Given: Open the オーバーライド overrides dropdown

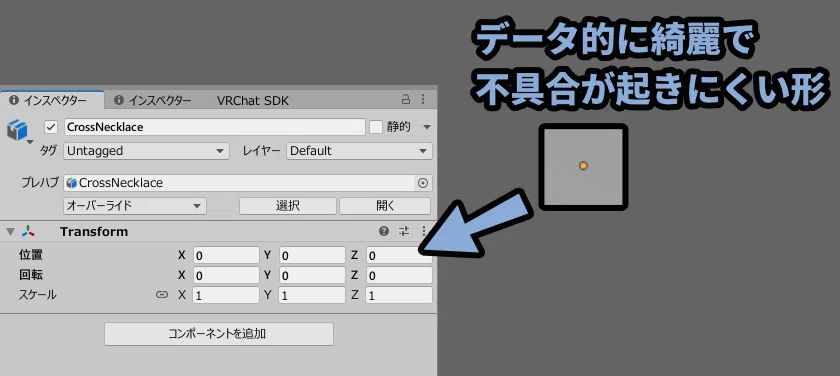Looking at the screenshot, I should (x=134, y=206).
